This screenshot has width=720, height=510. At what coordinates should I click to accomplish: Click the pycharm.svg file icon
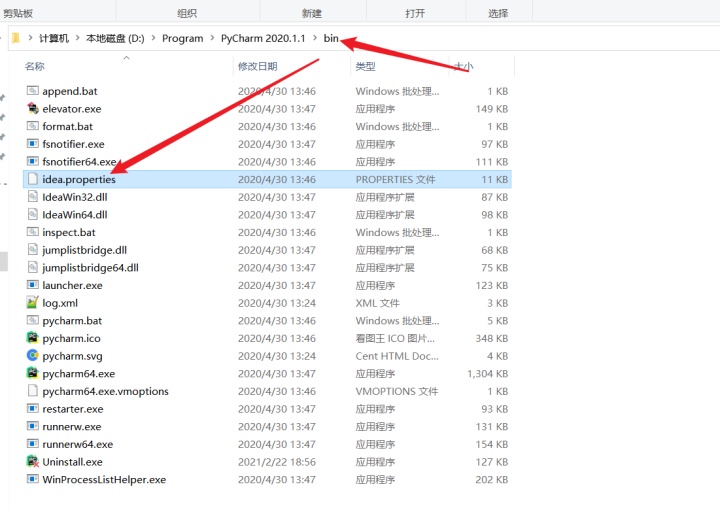pos(33,356)
